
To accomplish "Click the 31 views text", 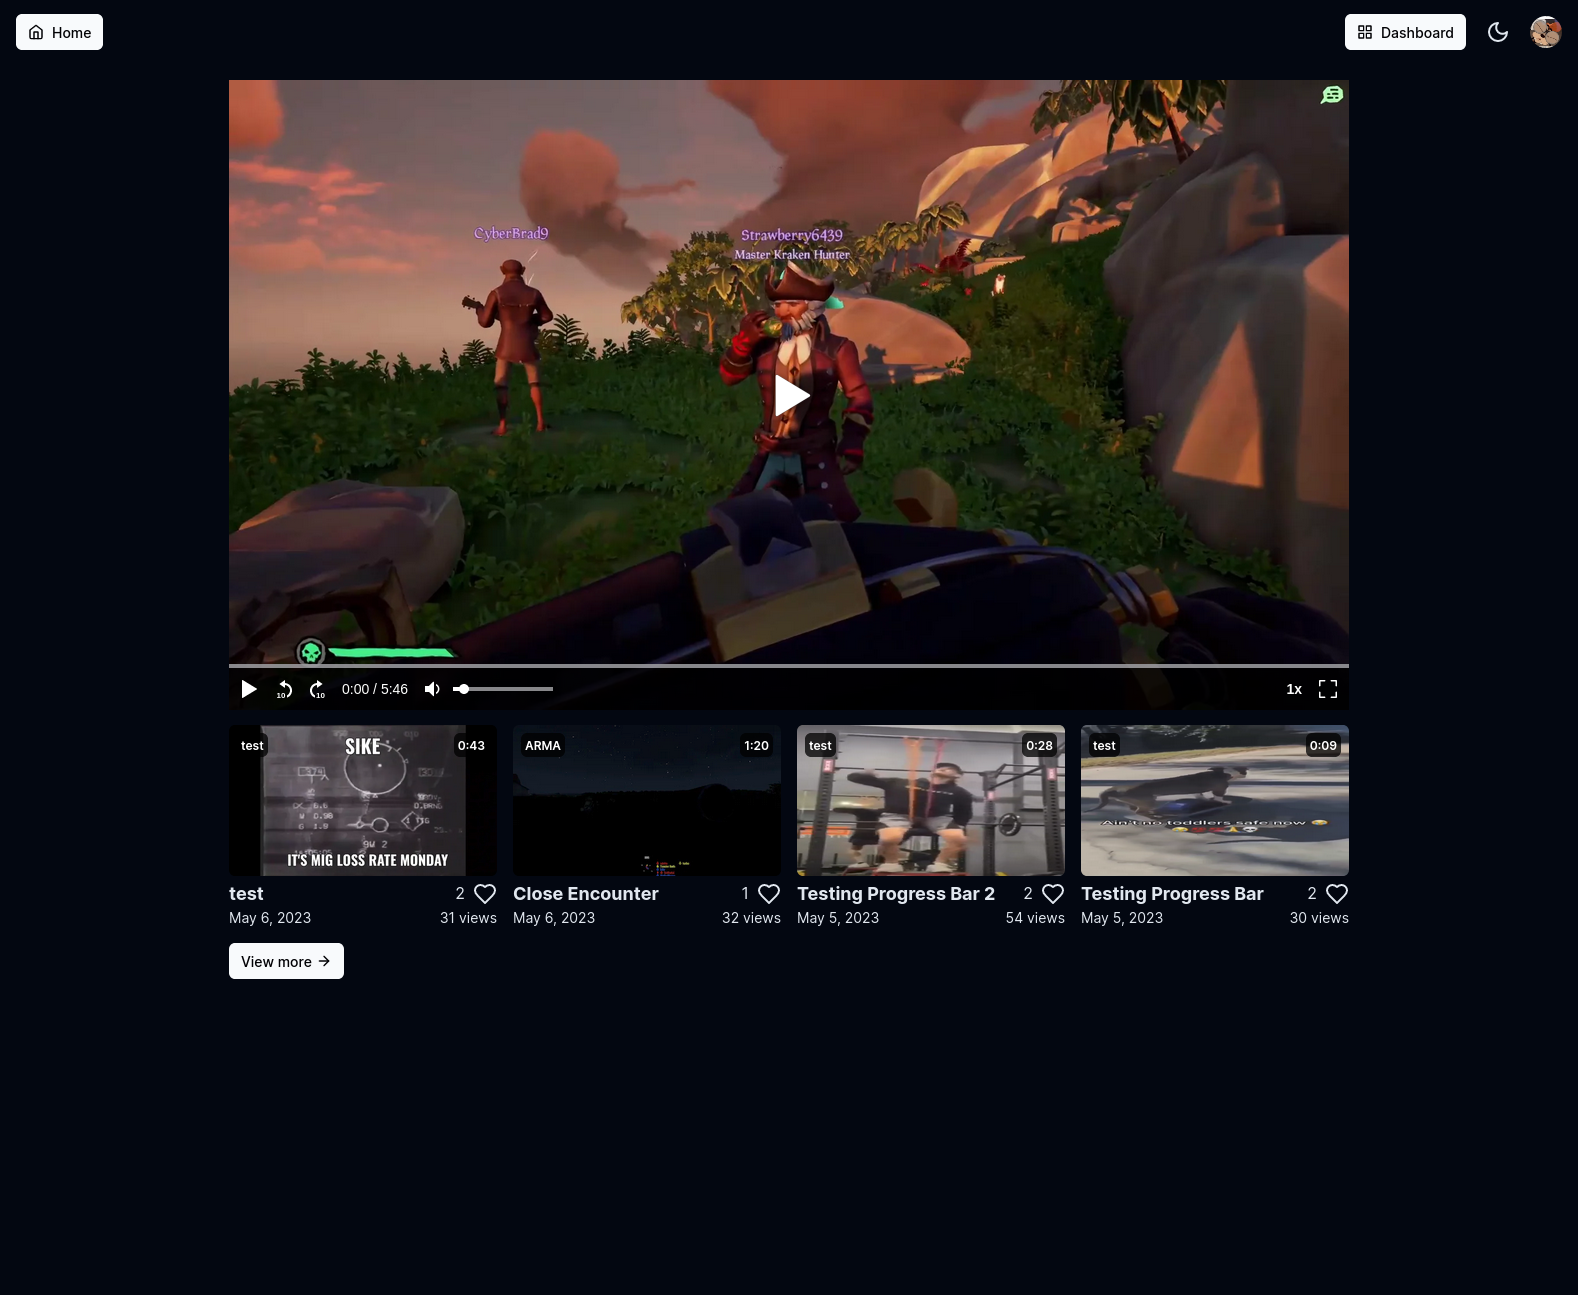I will tap(468, 918).
